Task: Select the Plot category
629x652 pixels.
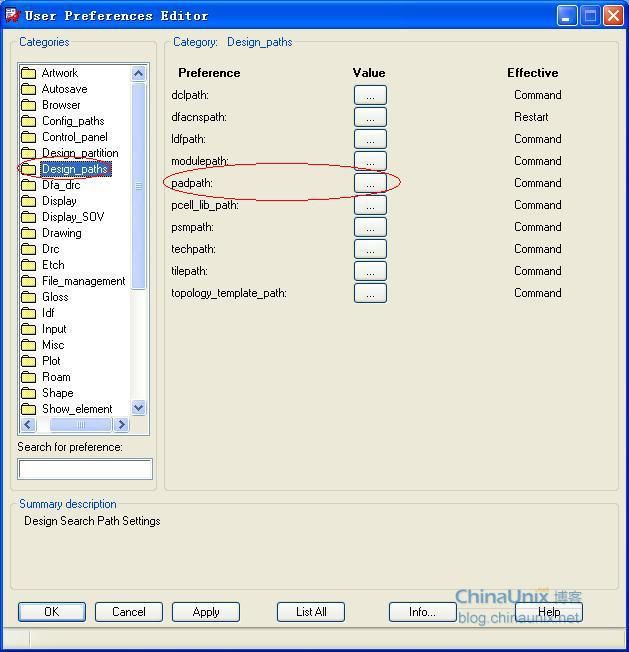Action: (51, 361)
